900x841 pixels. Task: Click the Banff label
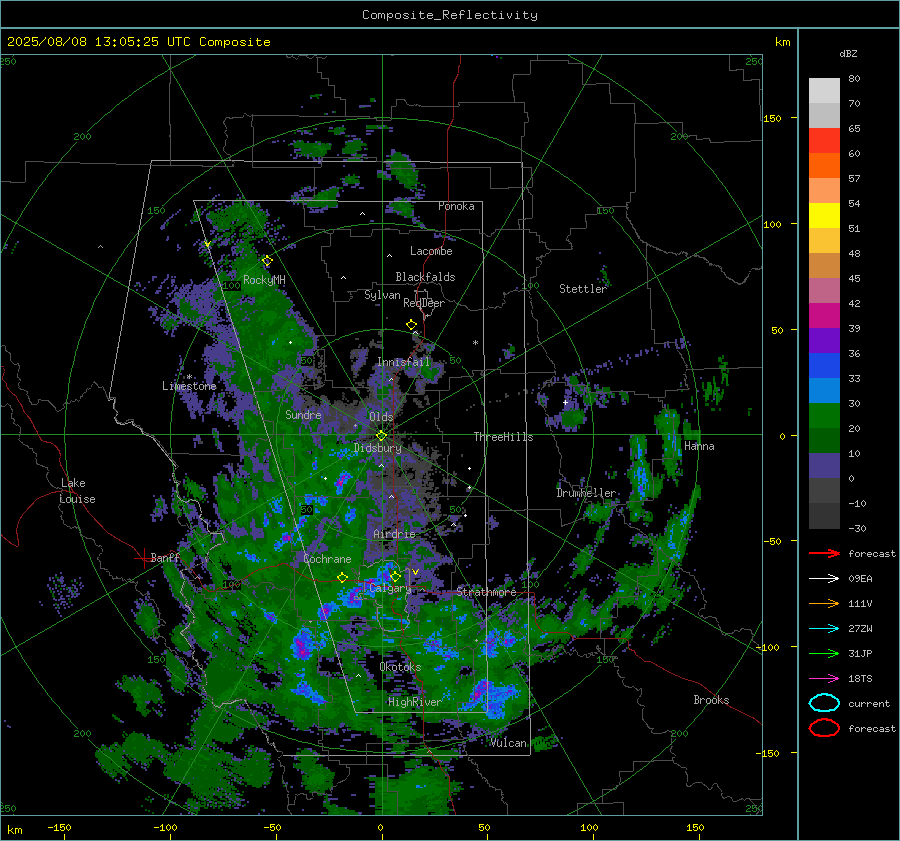click(165, 557)
